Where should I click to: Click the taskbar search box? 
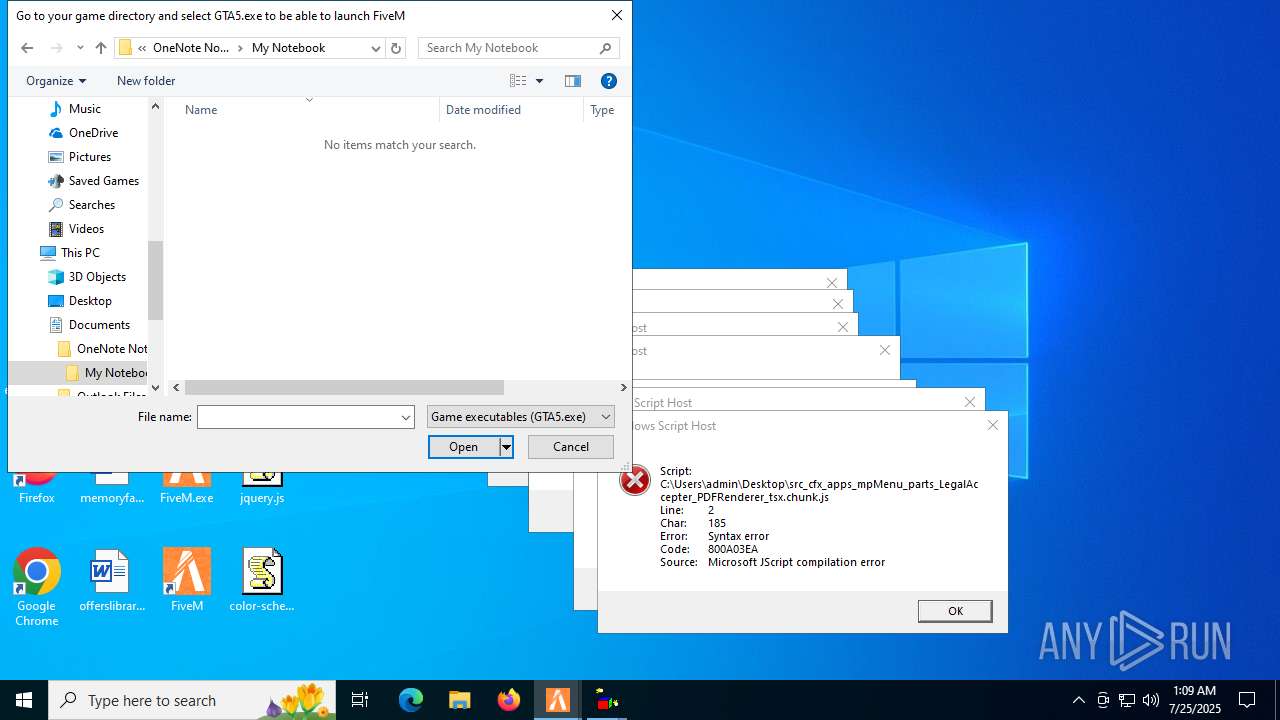(x=193, y=700)
